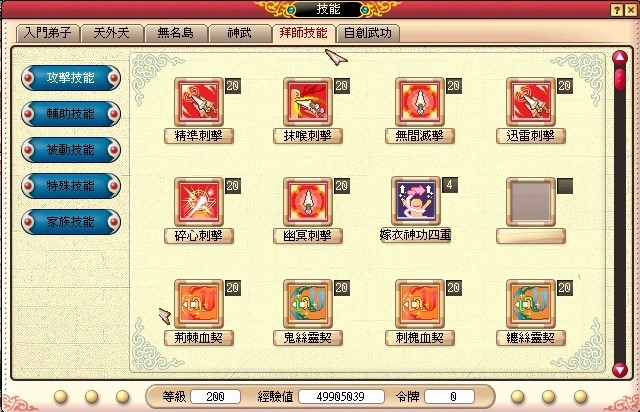Image resolution: width=640 pixels, height=412 pixels.
Task: Click the 無間滅擊 skill icon
Action: tap(420, 102)
